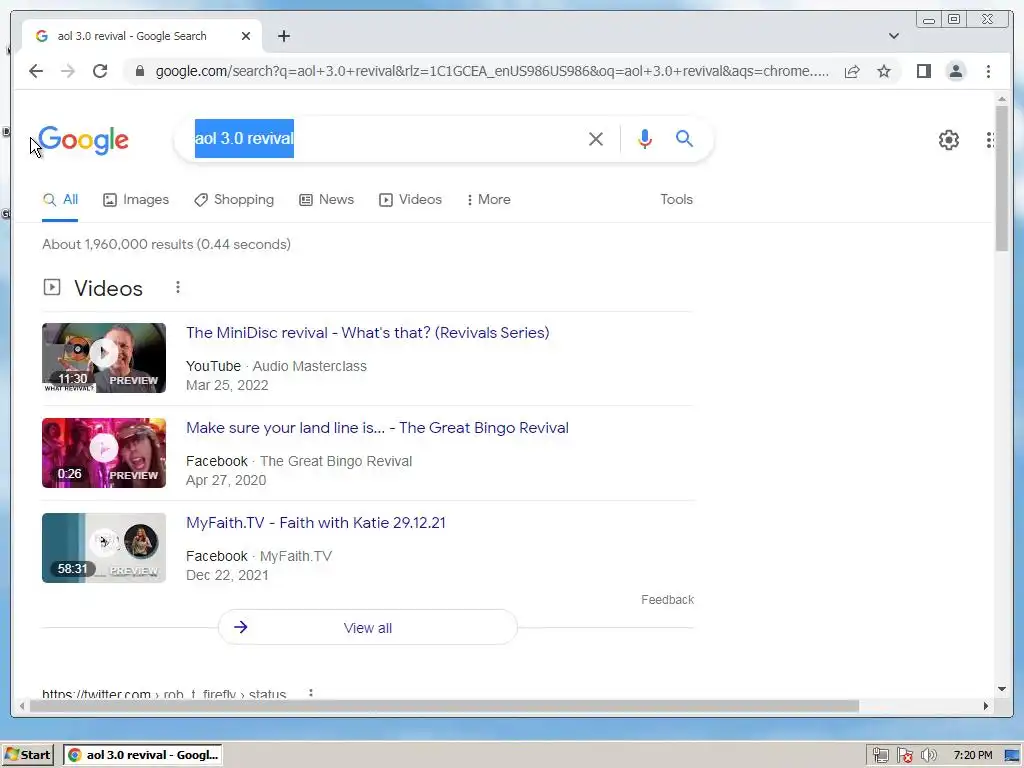The height and width of the screenshot is (768, 1024).
Task: Expand the More search options
Action: pos(488,200)
